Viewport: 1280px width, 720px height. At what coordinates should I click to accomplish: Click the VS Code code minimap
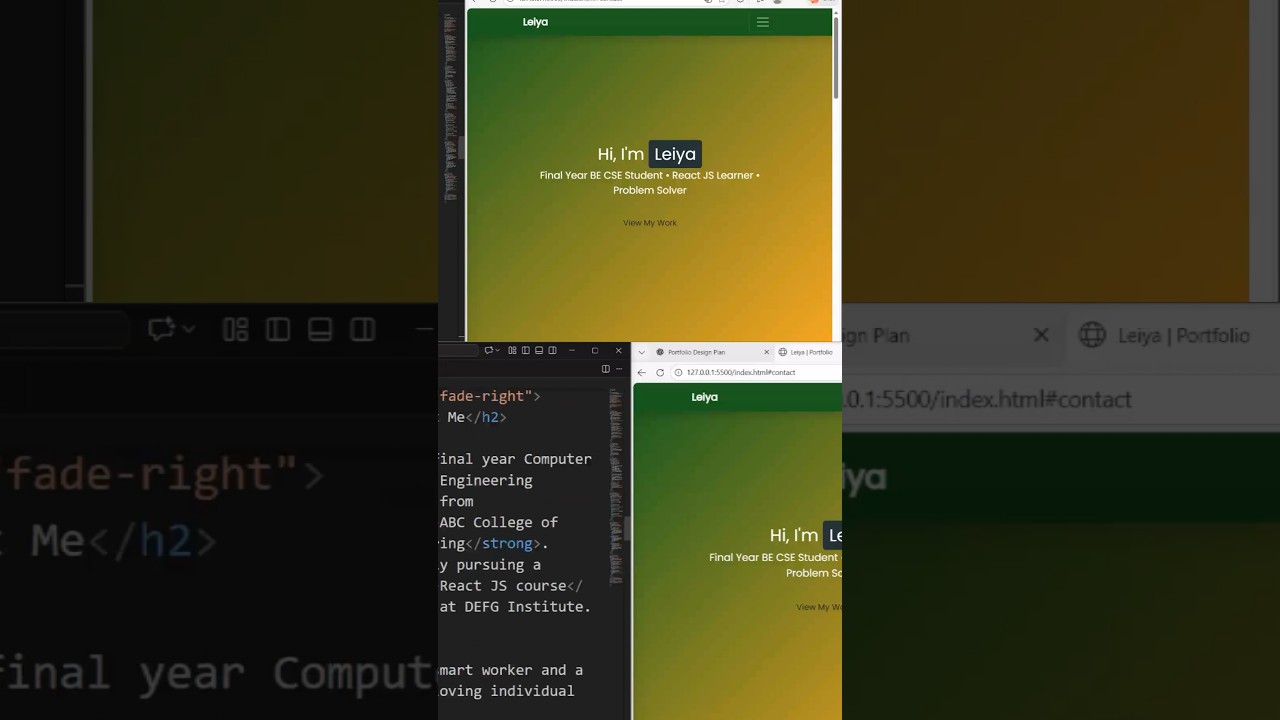(x=616, y=488)
